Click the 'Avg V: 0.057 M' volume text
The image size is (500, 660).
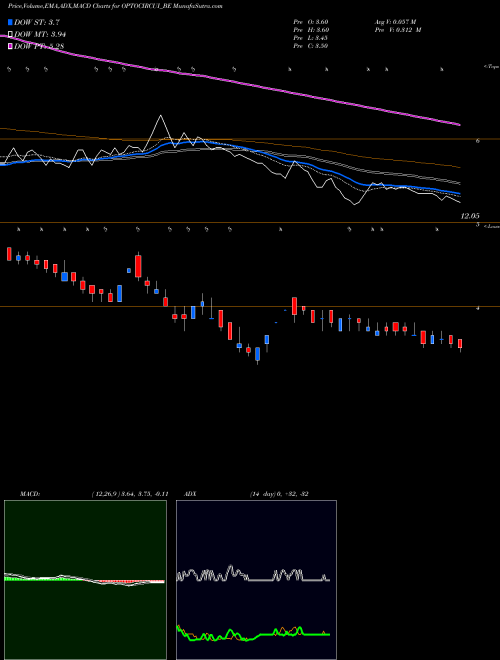click(396, 21)
